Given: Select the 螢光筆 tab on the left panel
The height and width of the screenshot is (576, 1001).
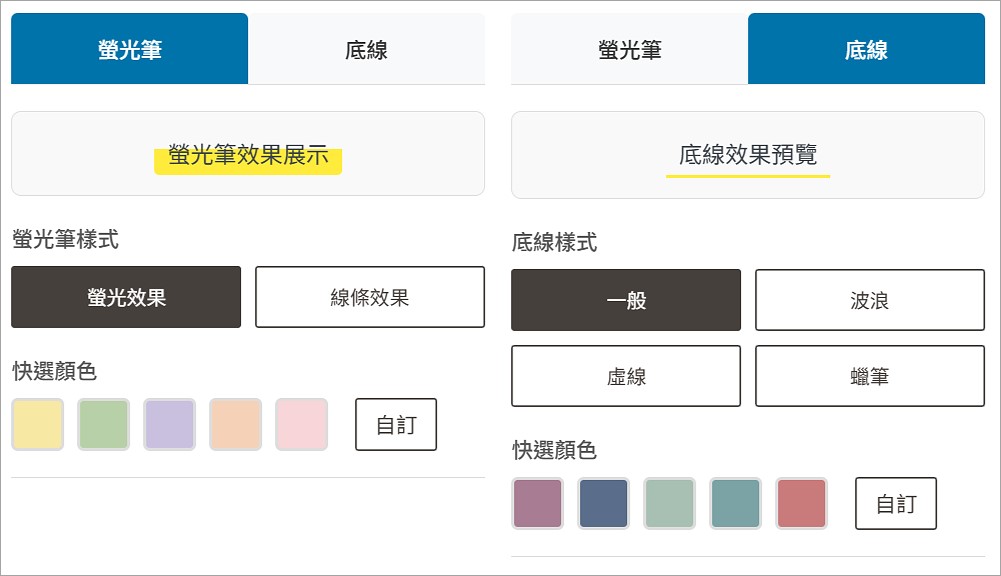Looking at the screenshot, I should pyautogui.click(x=129, y=48).
